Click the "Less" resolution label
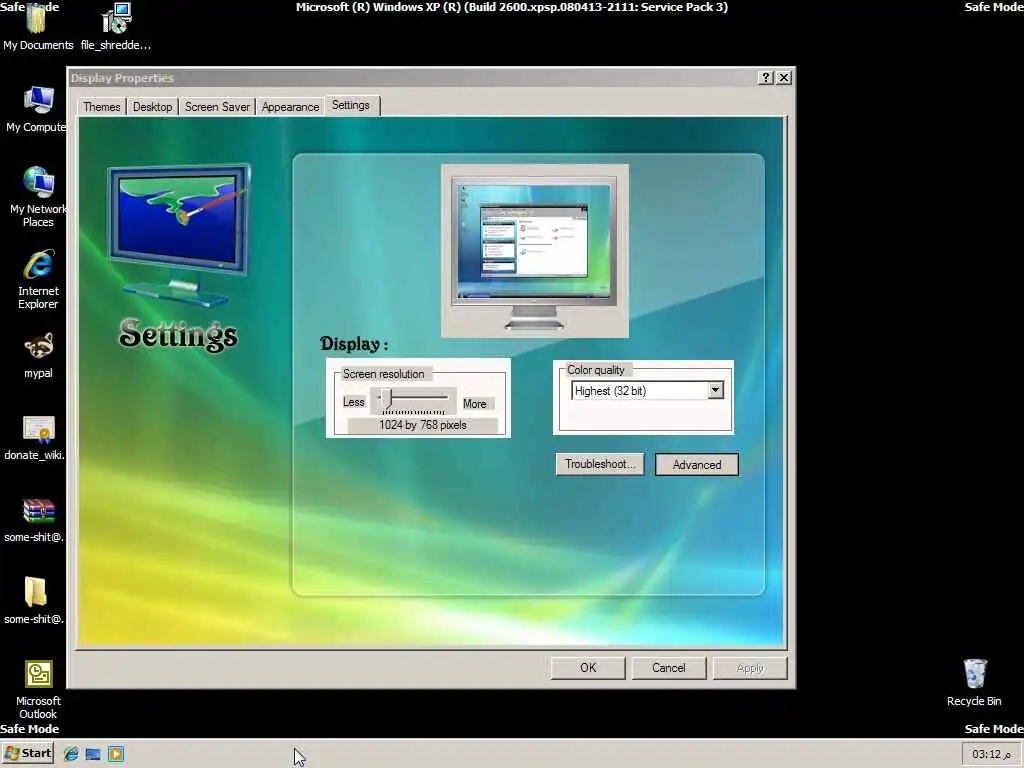 (353, 402)
